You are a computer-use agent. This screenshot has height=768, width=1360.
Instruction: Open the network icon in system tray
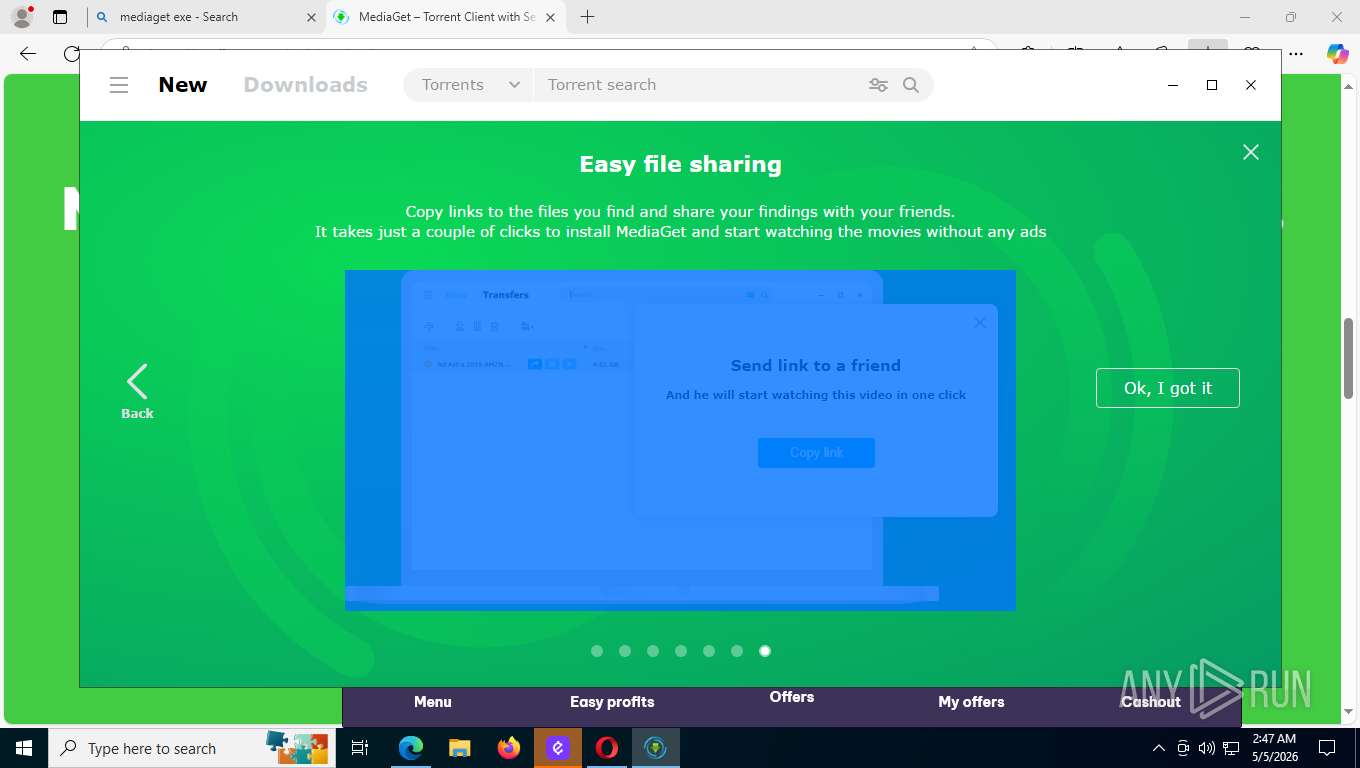(x=1231, y=748)
